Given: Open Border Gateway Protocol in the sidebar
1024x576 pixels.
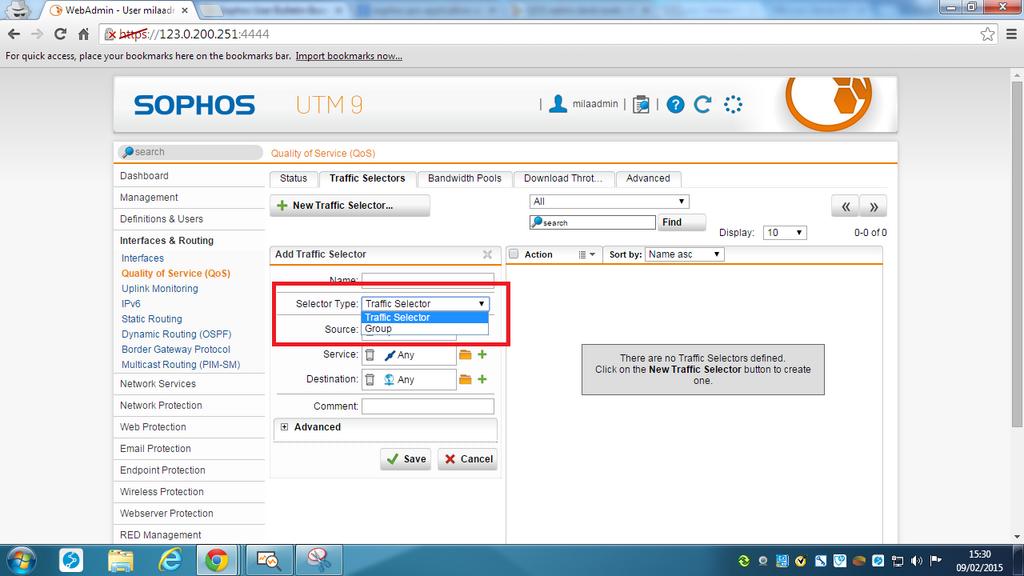Looking at the screenshot, I should click(176, 349).
